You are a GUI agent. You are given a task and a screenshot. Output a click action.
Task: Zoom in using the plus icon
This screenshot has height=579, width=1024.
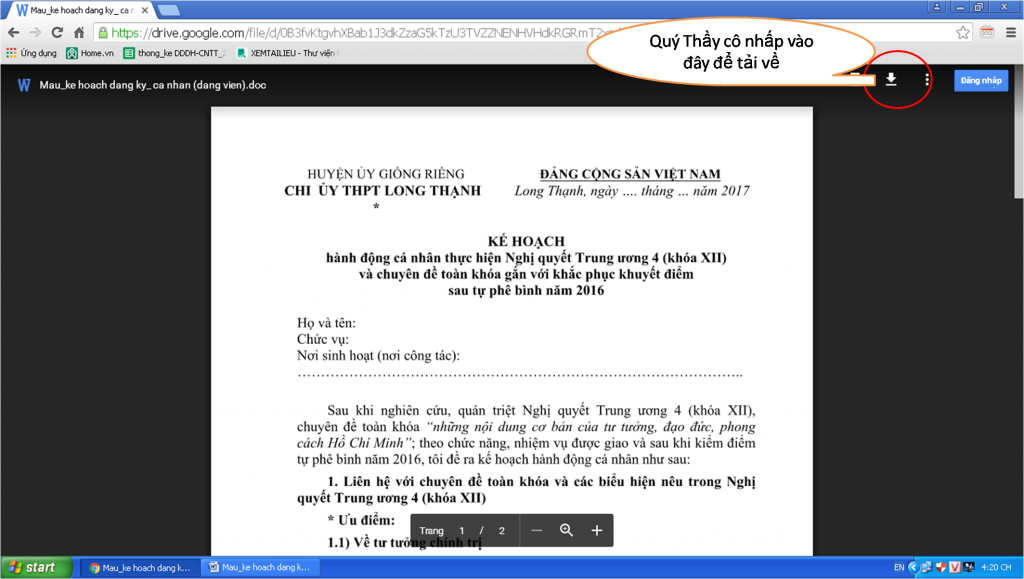(x=597, y=530)
